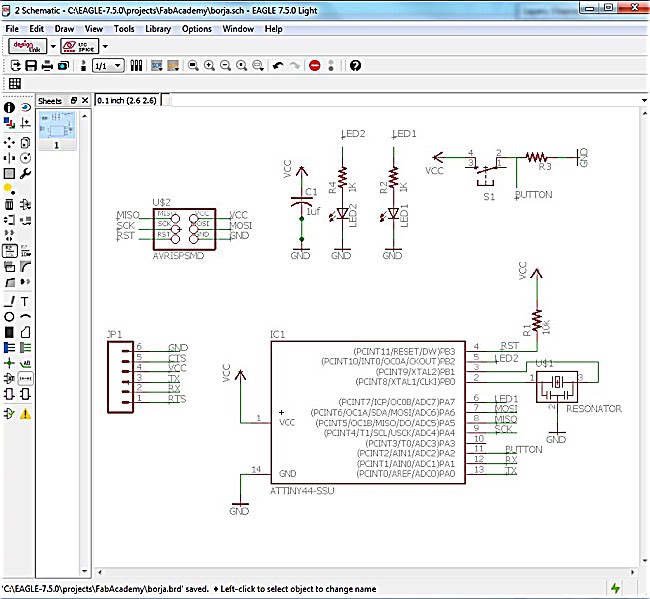The height and width of the screenshot is (599, 650).
Task: Select the Text tool
Action: tap(25, 301)
